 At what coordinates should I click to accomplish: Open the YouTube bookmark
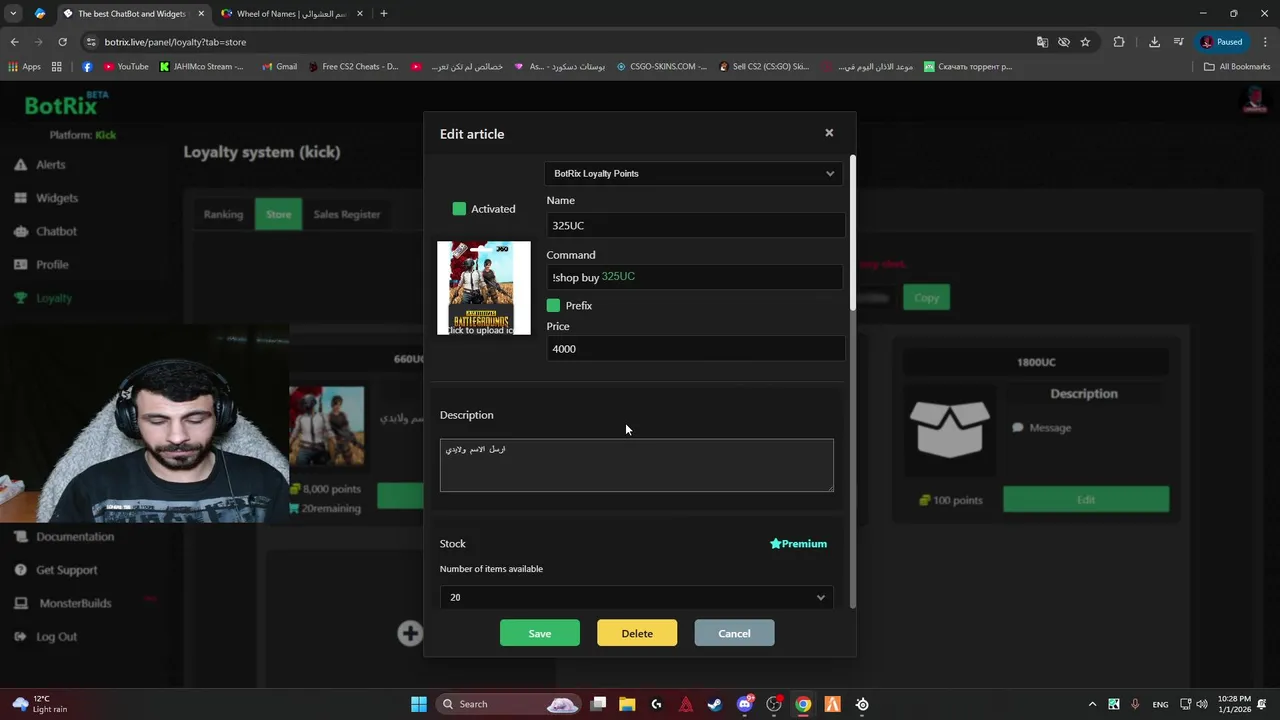coord(126,67)
